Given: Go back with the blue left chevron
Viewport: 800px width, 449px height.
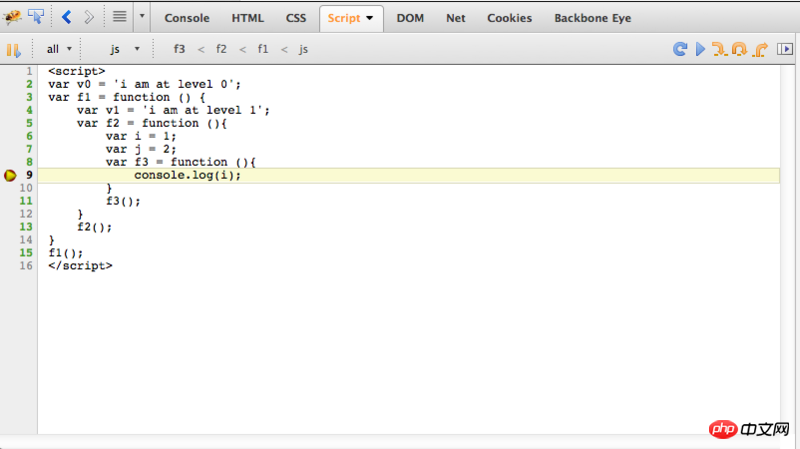Looking at the screenshot, I should tap(67, 17).
